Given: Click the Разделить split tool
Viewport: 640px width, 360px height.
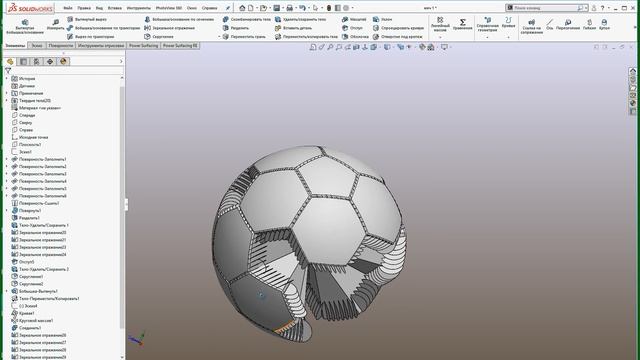Looking at the screenshot, I should tap(236, 28).
